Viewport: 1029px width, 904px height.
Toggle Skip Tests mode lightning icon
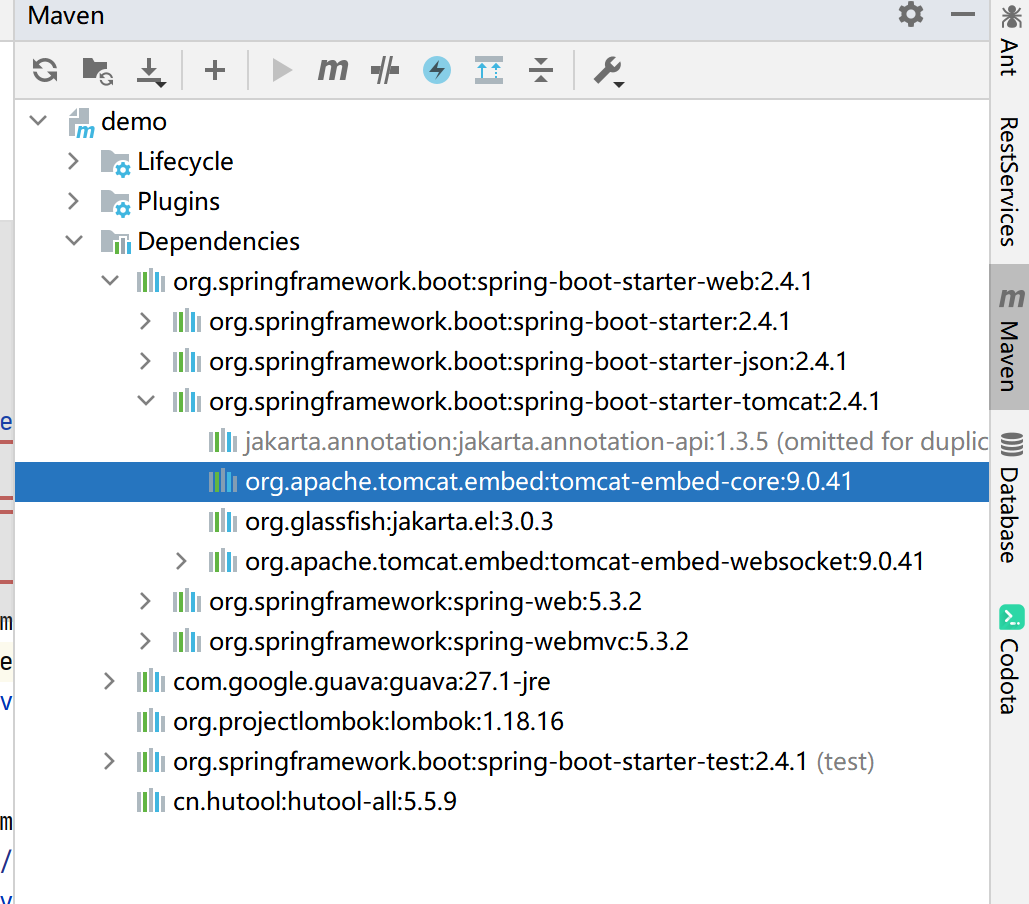click(x=437, y=70)
